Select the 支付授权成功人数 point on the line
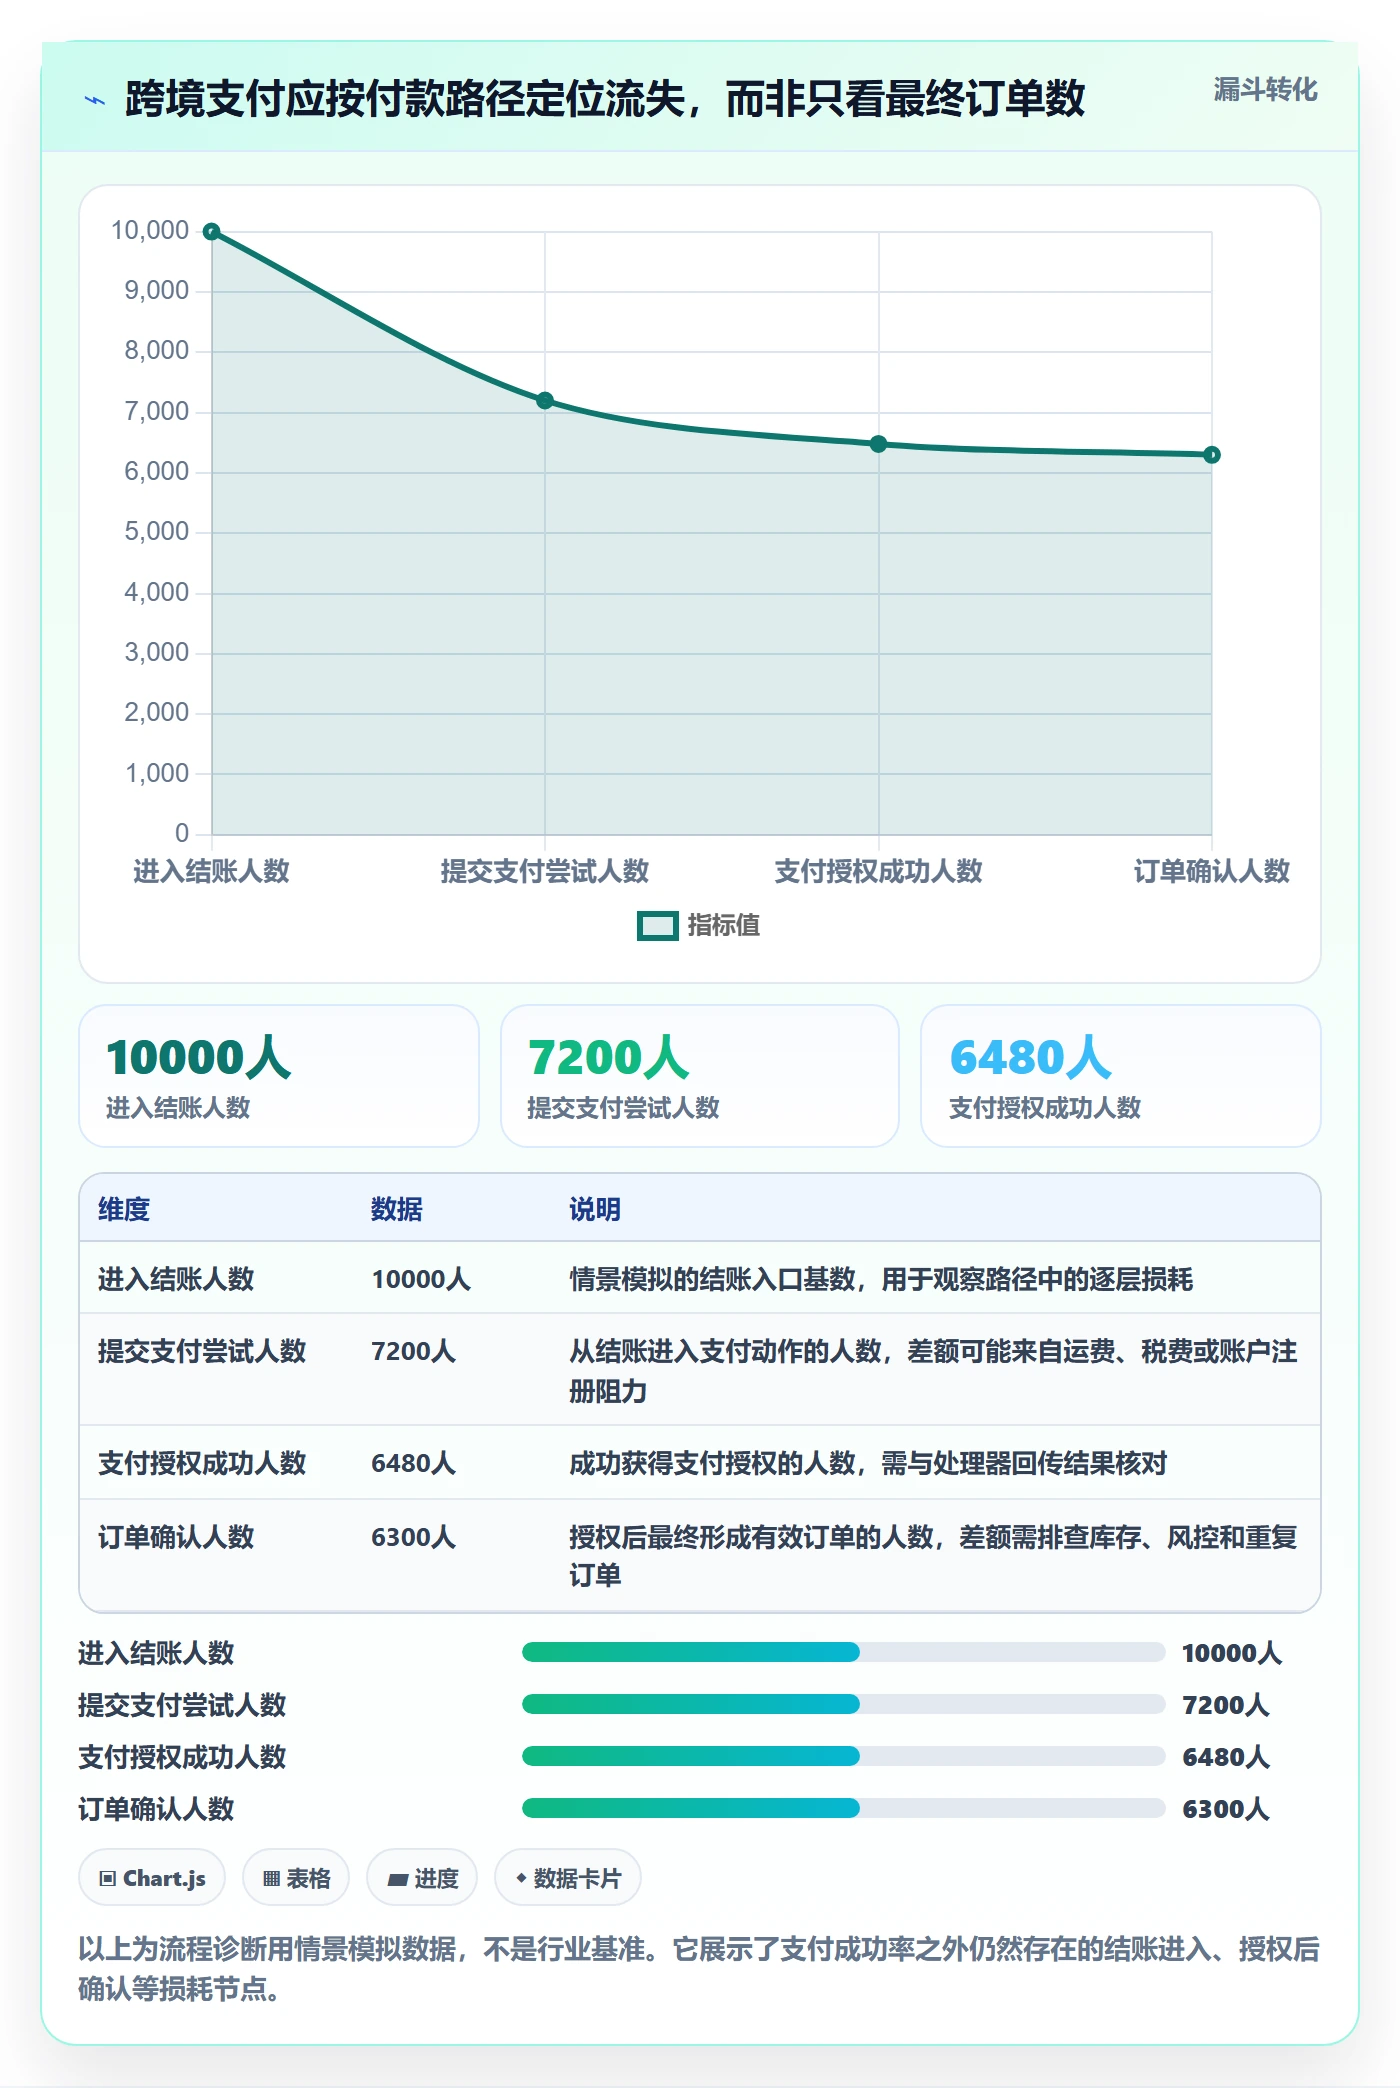The height and width of the screenshot is (2088, 1400). 878,444
